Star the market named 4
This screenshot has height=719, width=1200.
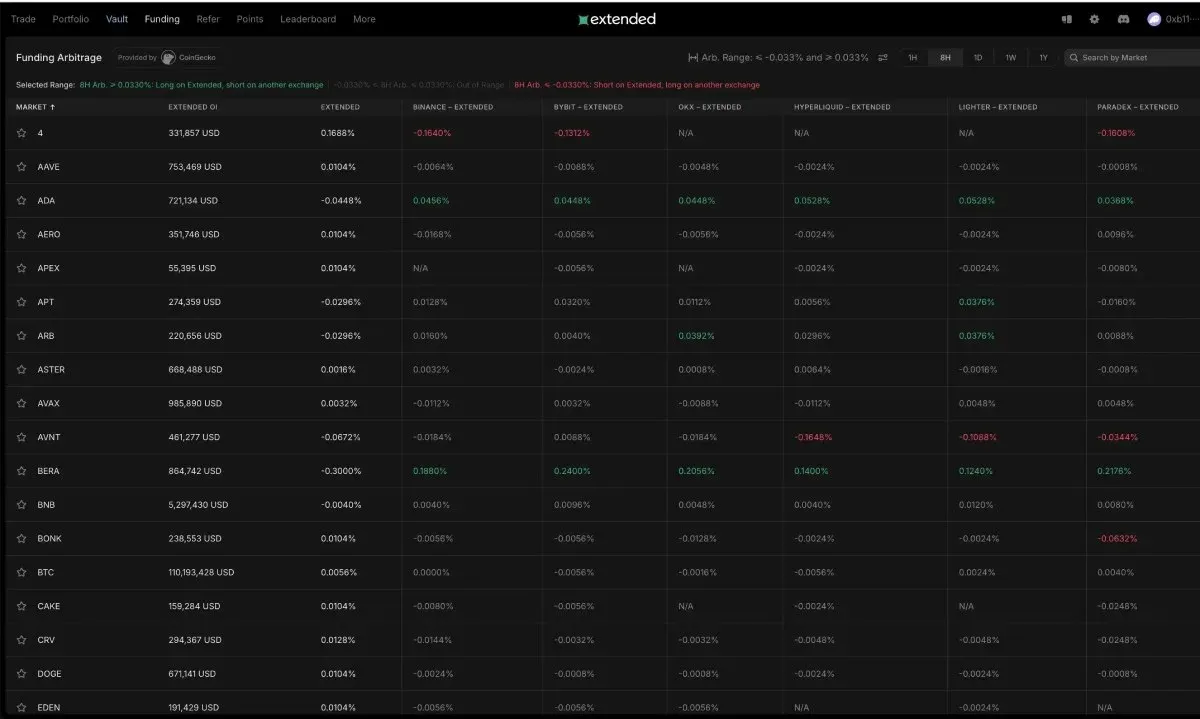pos(21,133)
